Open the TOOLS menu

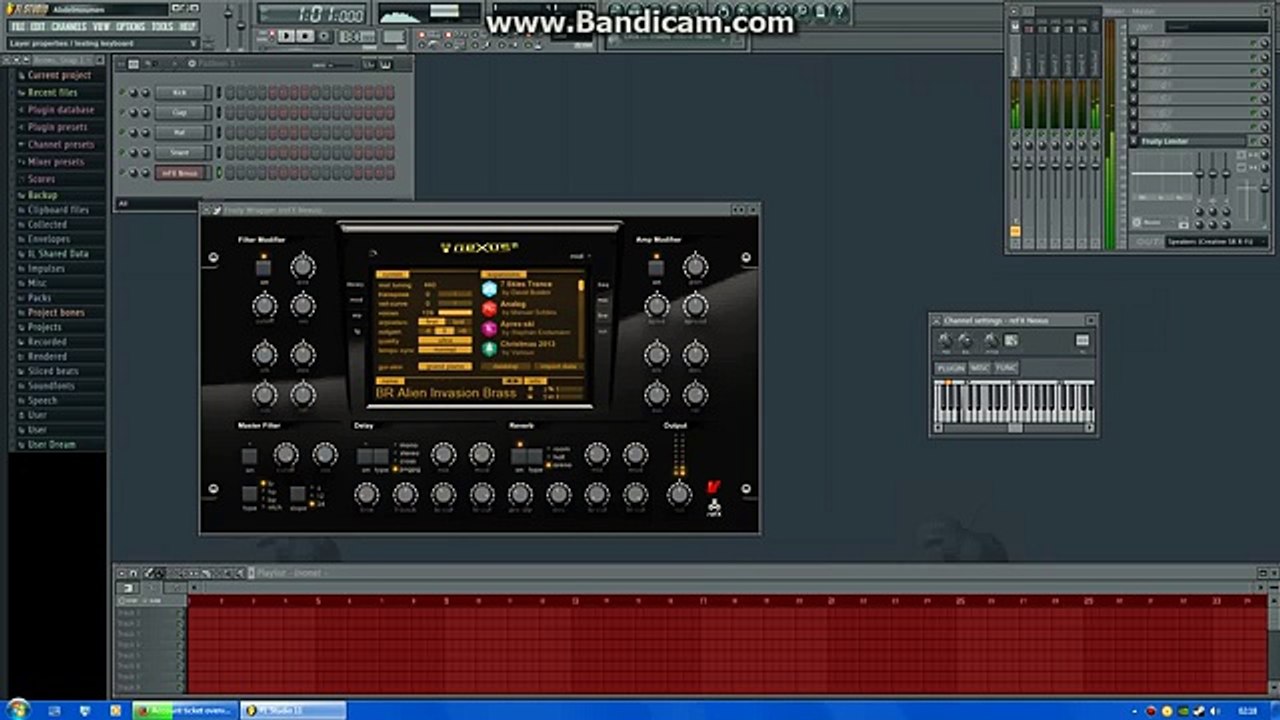162,26
